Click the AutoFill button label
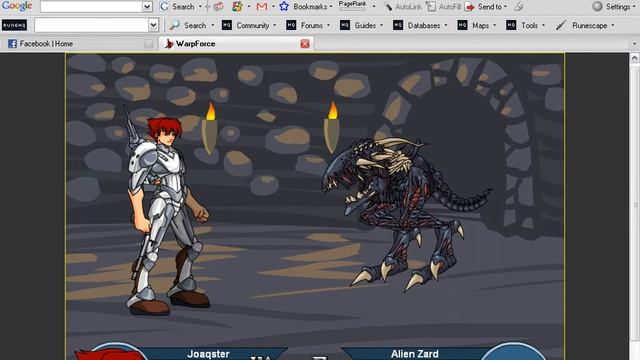 click(450, 7)
